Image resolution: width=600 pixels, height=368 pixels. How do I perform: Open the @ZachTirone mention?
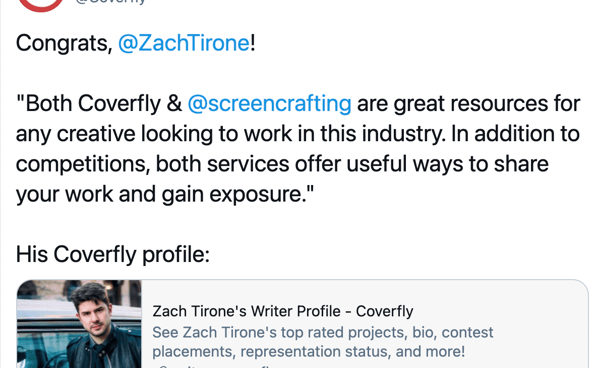tap(184, 42)
